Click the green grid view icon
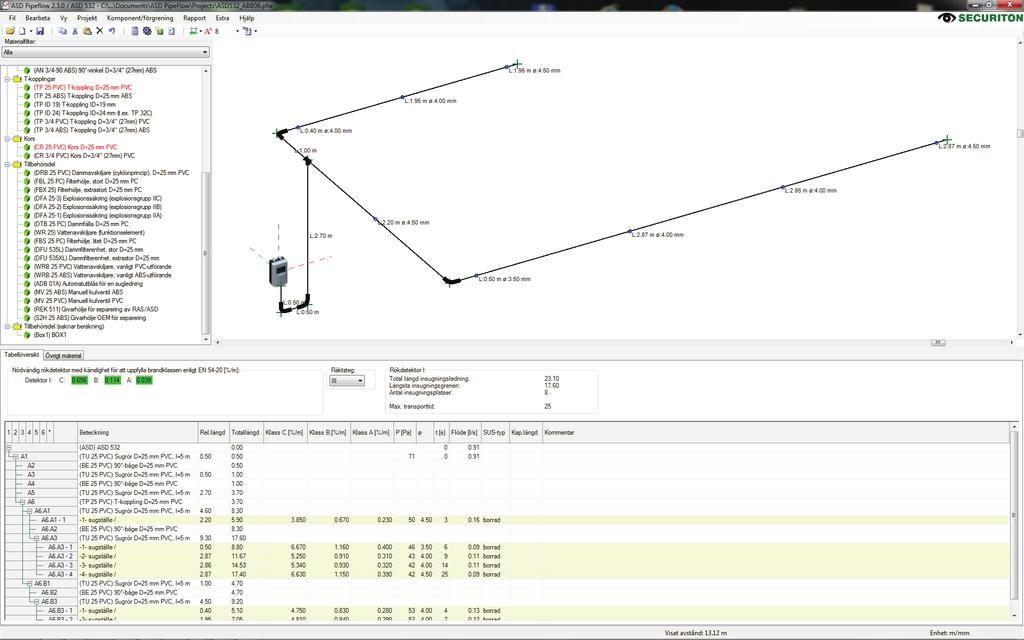The height and width of the screenshot is (640, 1024). coord(193,31)
